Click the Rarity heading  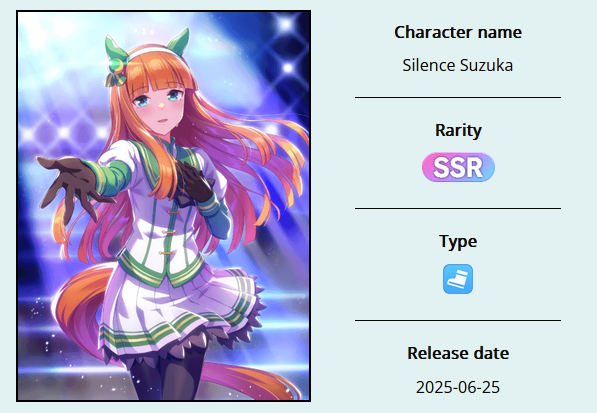coord(458,131)
